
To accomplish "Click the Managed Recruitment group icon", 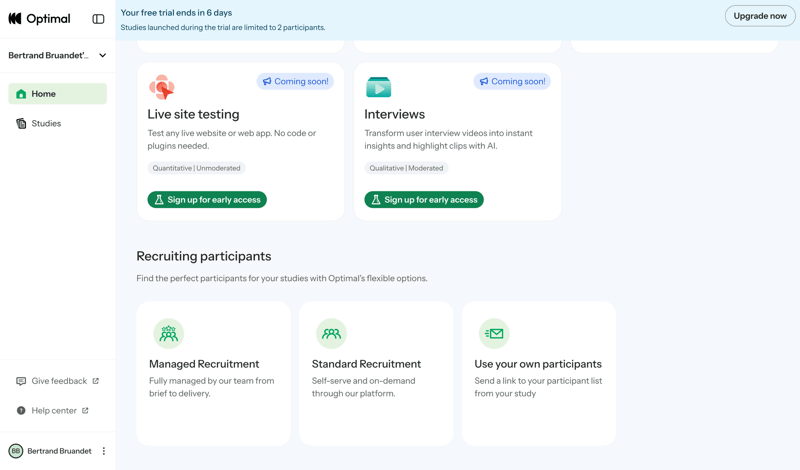I will coord(168,333).
